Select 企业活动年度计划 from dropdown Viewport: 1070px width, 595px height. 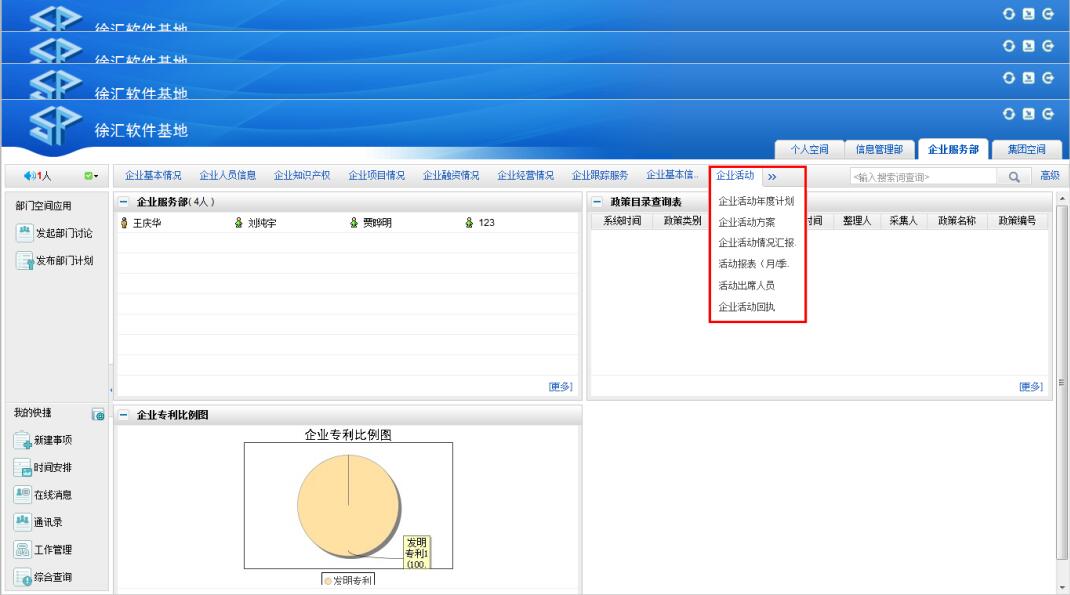756,201
